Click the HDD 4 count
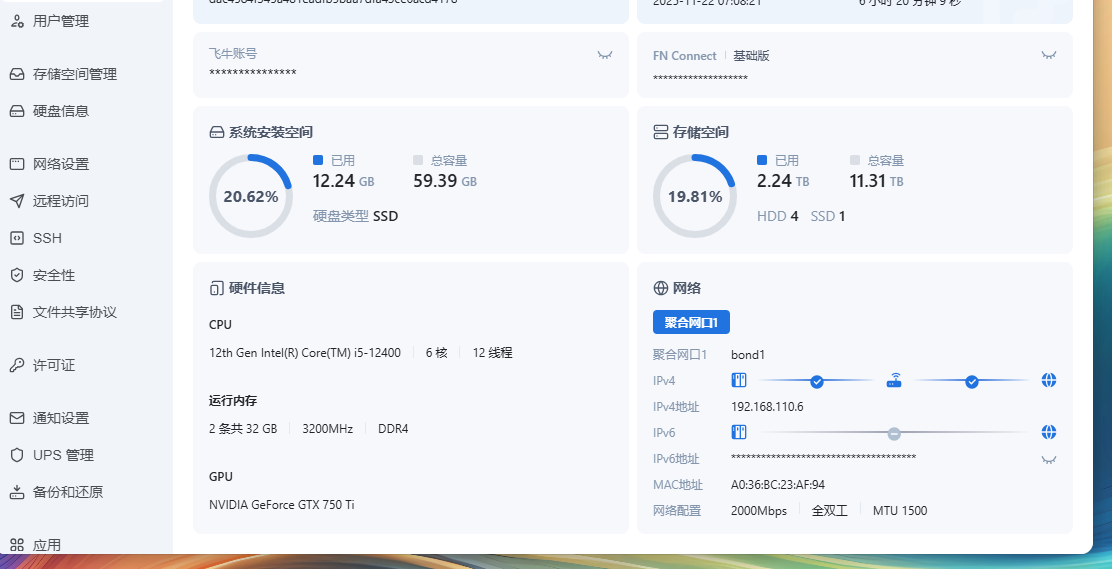Image resolution: width=1112 pixels, height=569 pixels. (778, 216)
